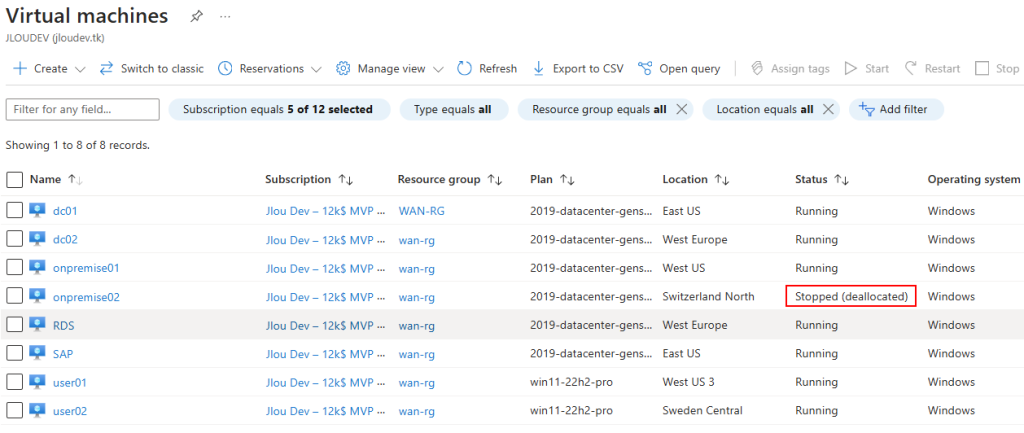Click the Switzerland North location cell
Viewport: 1024px width, 433px height.
point(708,297)
